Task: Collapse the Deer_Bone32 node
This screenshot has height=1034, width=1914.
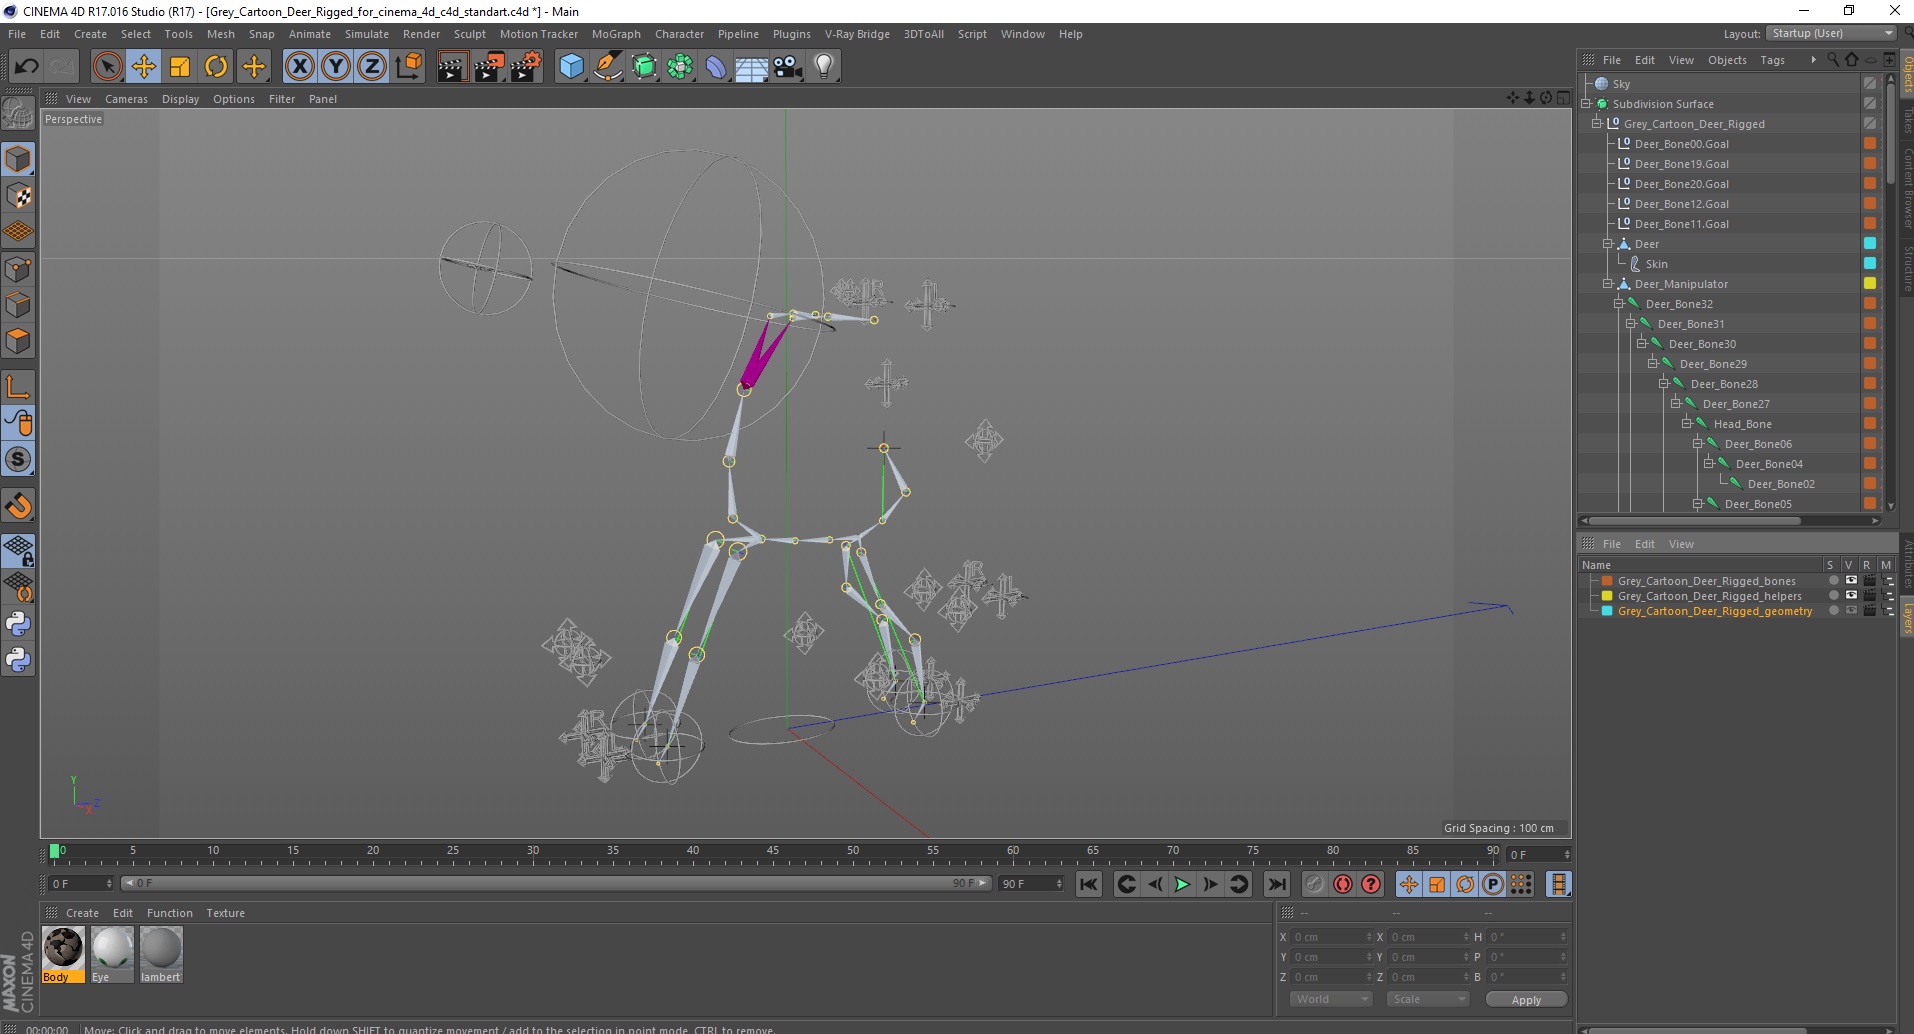Action: 1619,304
